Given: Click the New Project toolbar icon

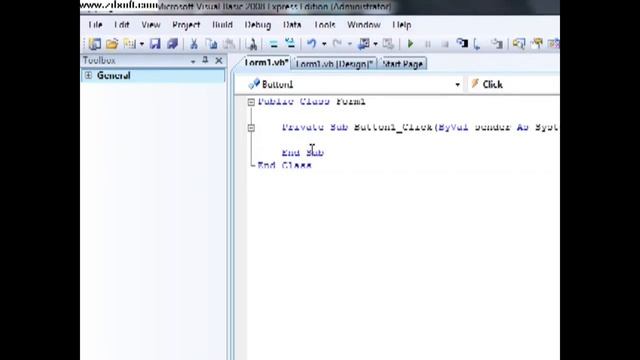Looking at the screenshot, I should click(95, 44).
